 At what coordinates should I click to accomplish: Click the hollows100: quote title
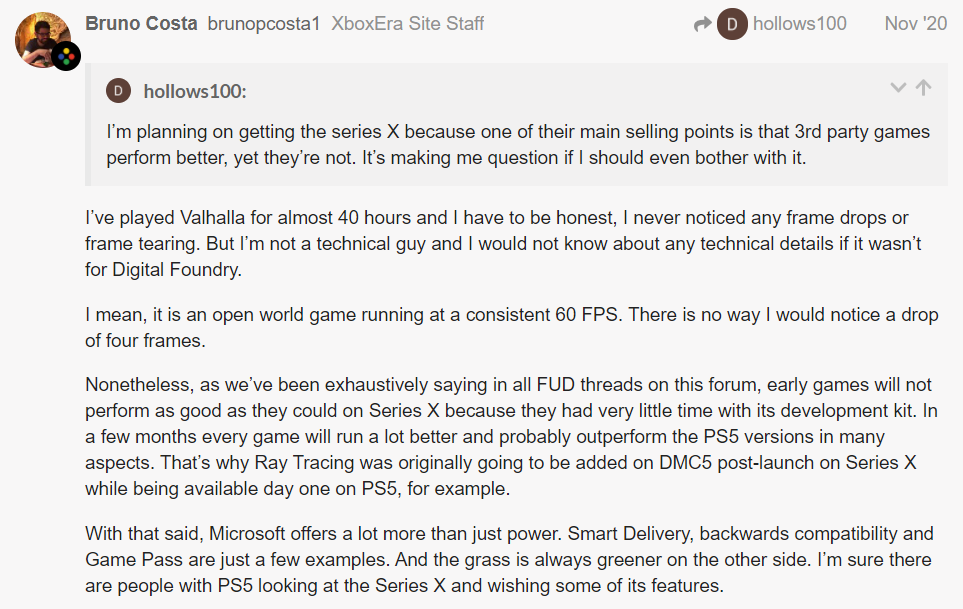(195, 91)
